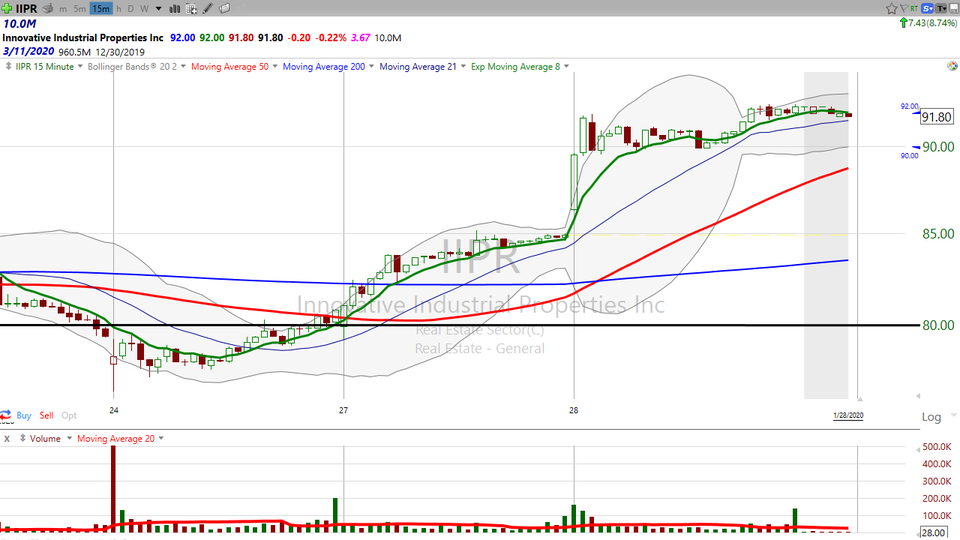
Task: Click the 80.00 price axis label
Action: pos(939,325)
